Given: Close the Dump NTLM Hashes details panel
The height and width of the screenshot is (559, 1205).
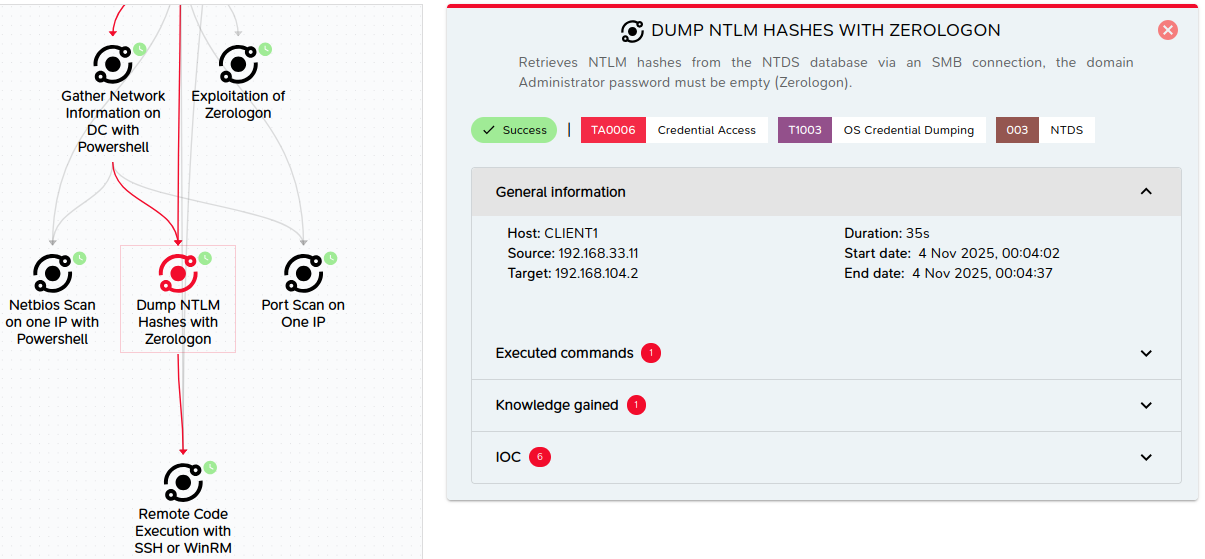Looking at the screenshot, I should [1168, 30].
